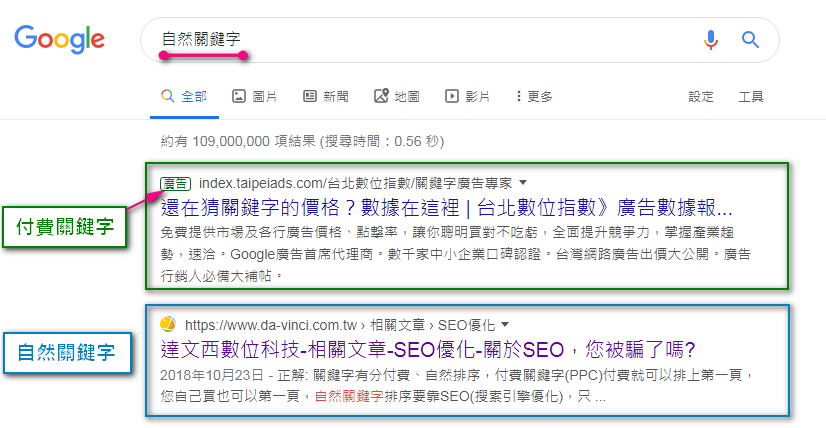
Task: Start voice search with microphone icon
Action: pos(711,40)
